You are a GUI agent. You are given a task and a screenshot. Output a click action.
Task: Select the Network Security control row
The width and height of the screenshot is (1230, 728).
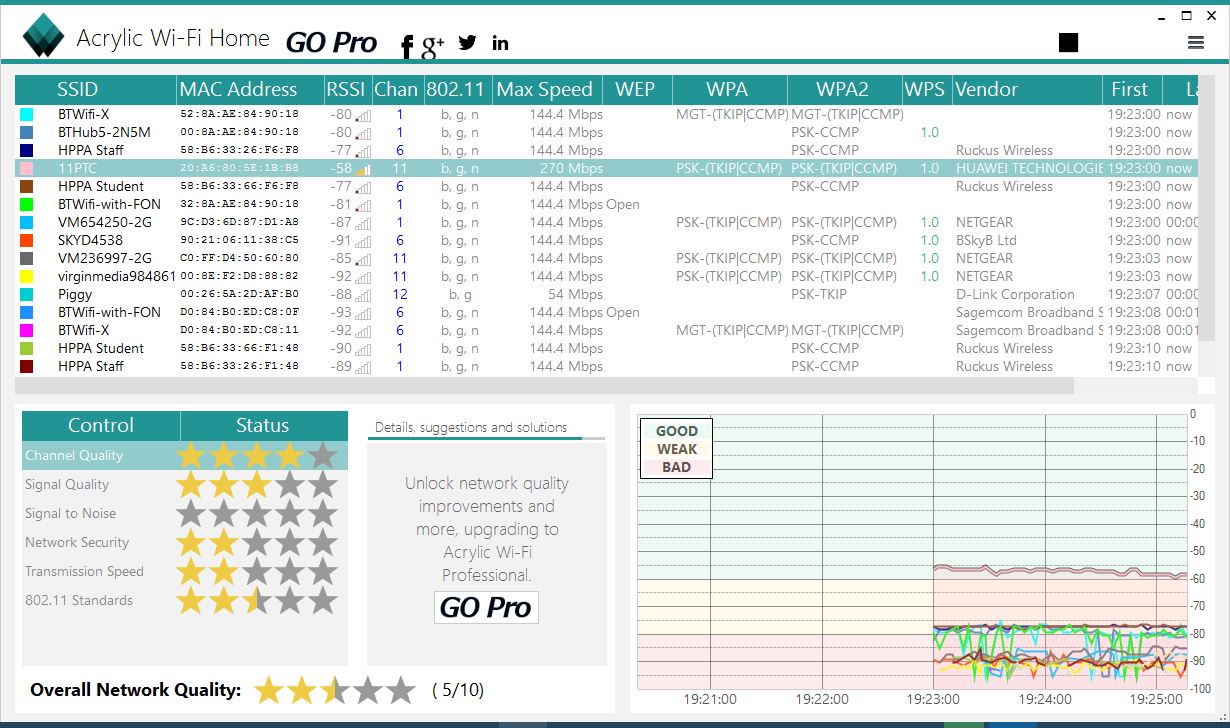tap(184, 543)
